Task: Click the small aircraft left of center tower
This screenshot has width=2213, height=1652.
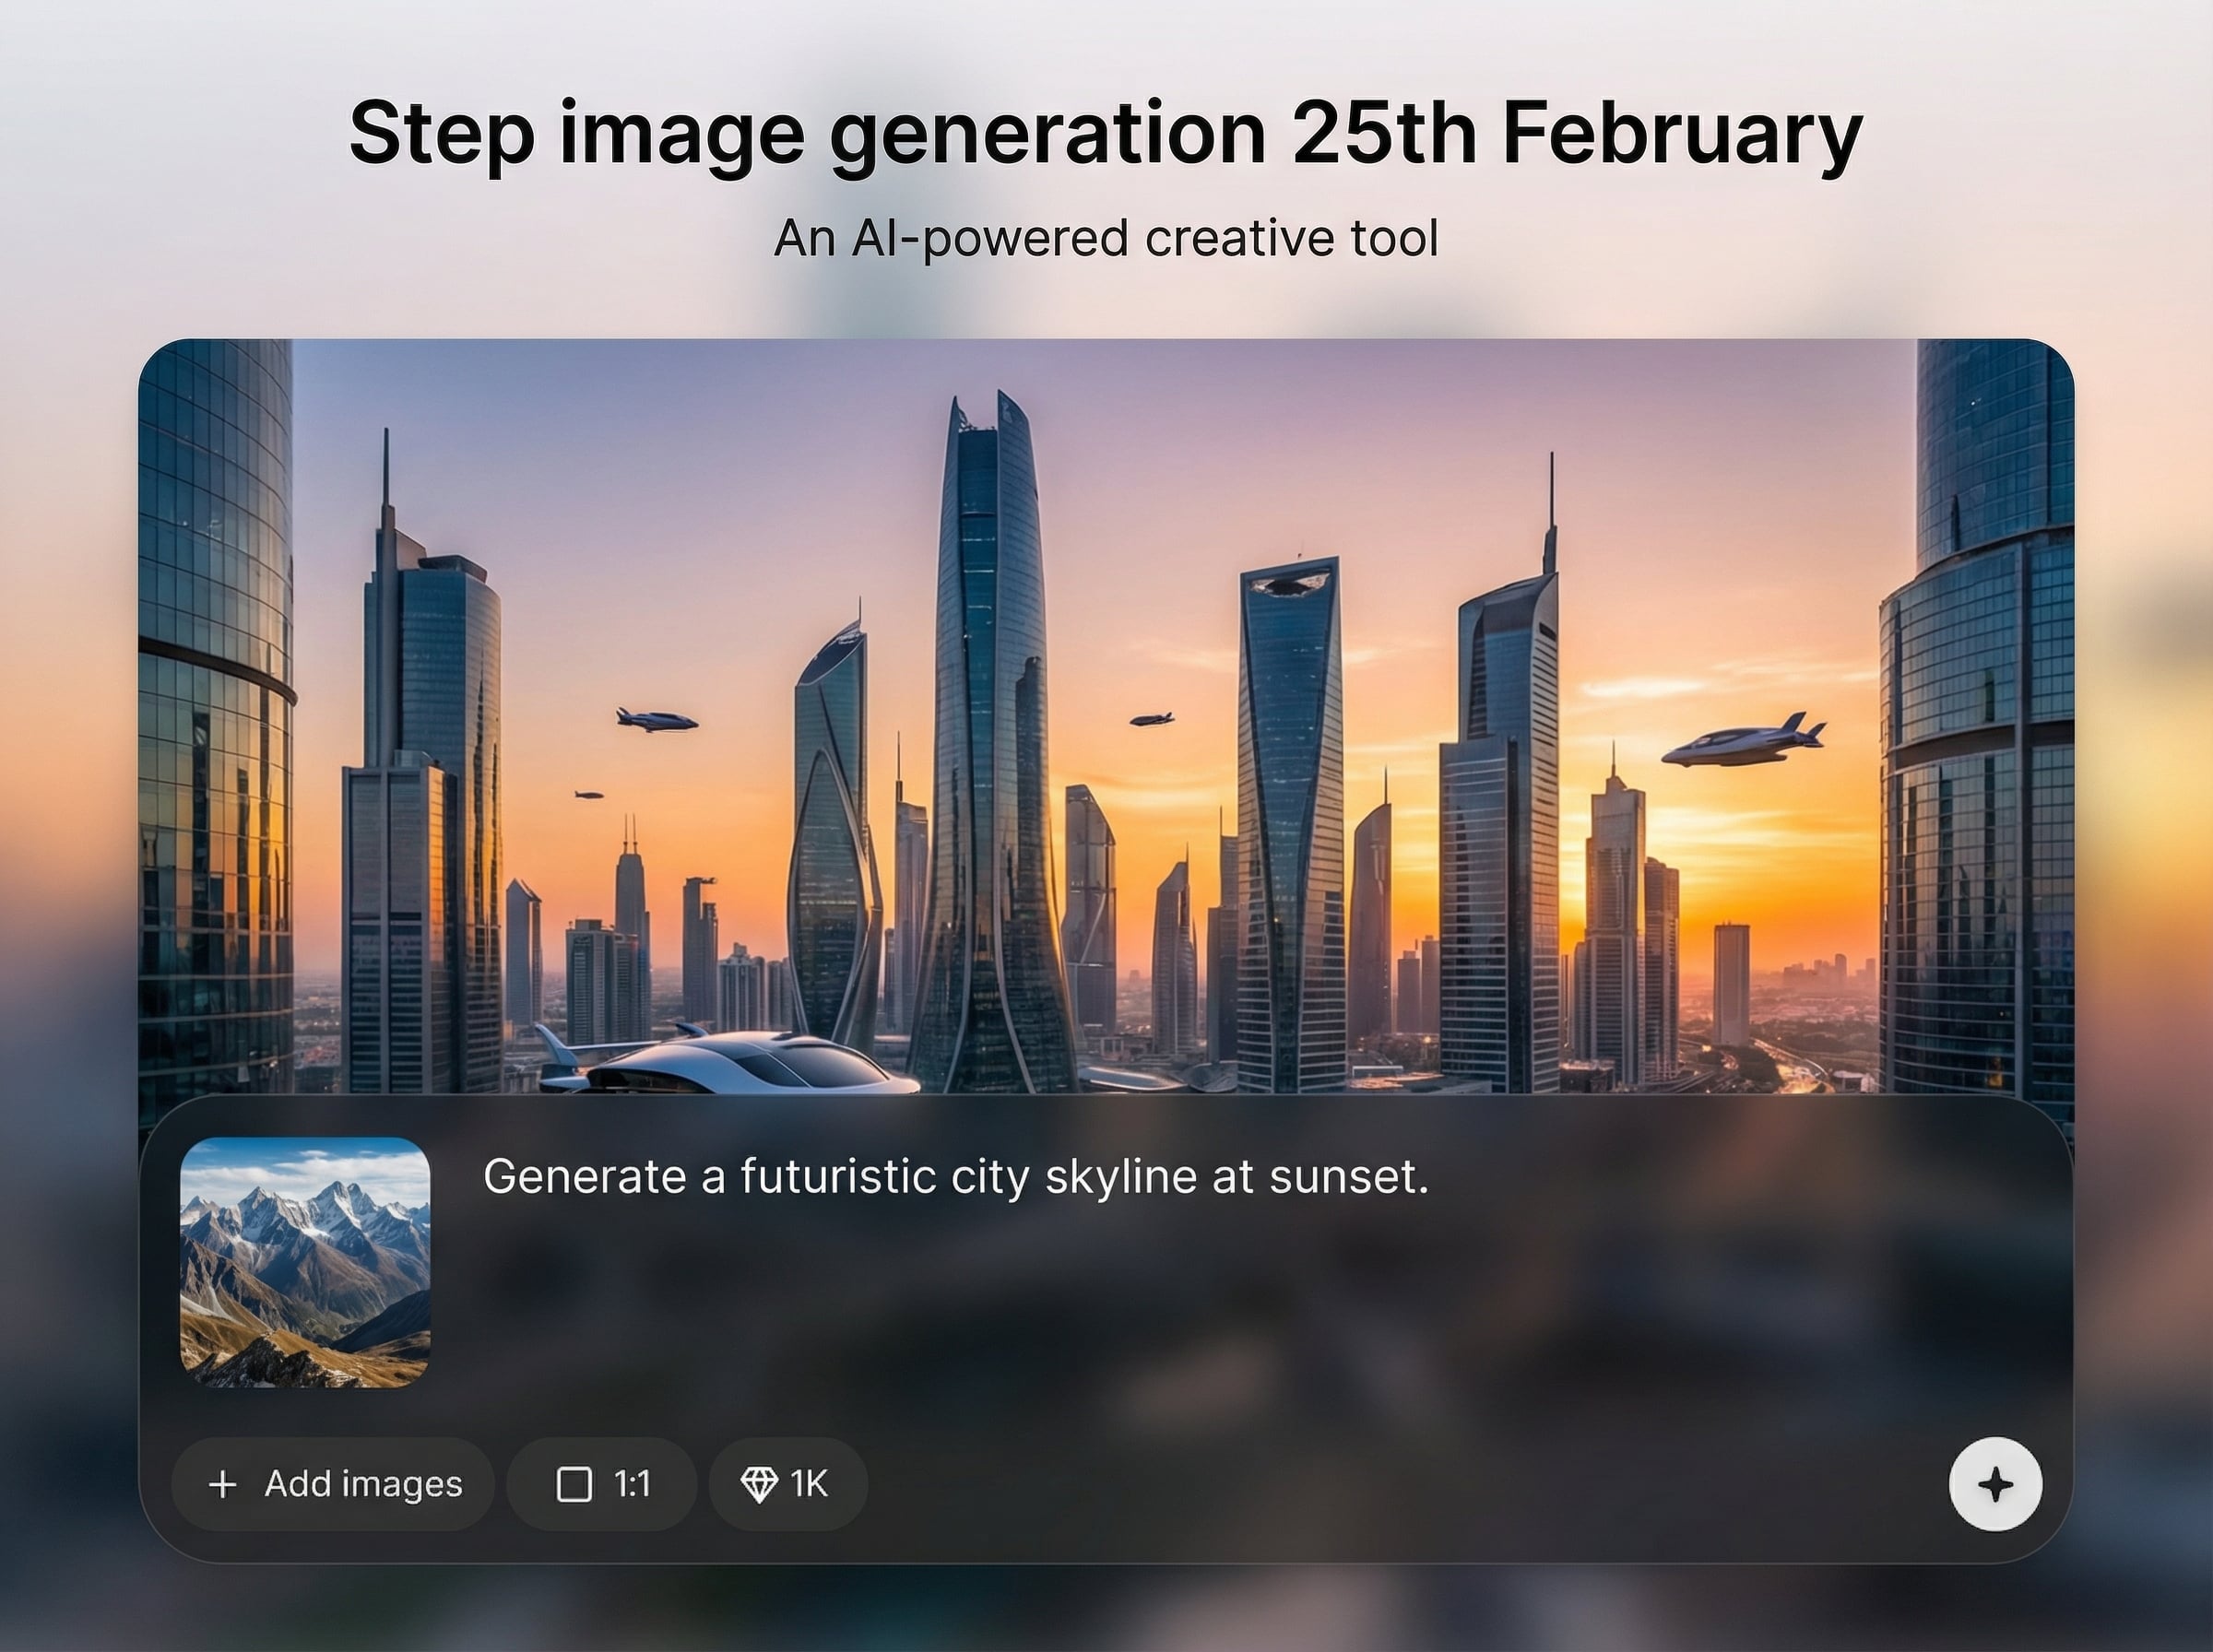Action: (x=656, y=719)
